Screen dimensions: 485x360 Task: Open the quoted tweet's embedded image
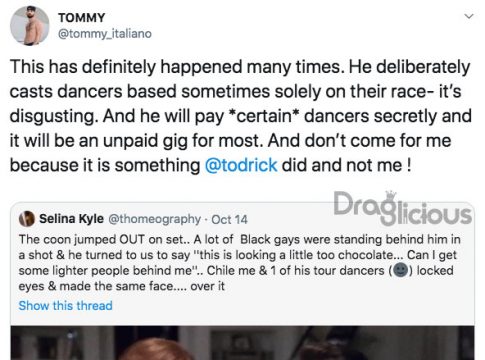point(242,343)
